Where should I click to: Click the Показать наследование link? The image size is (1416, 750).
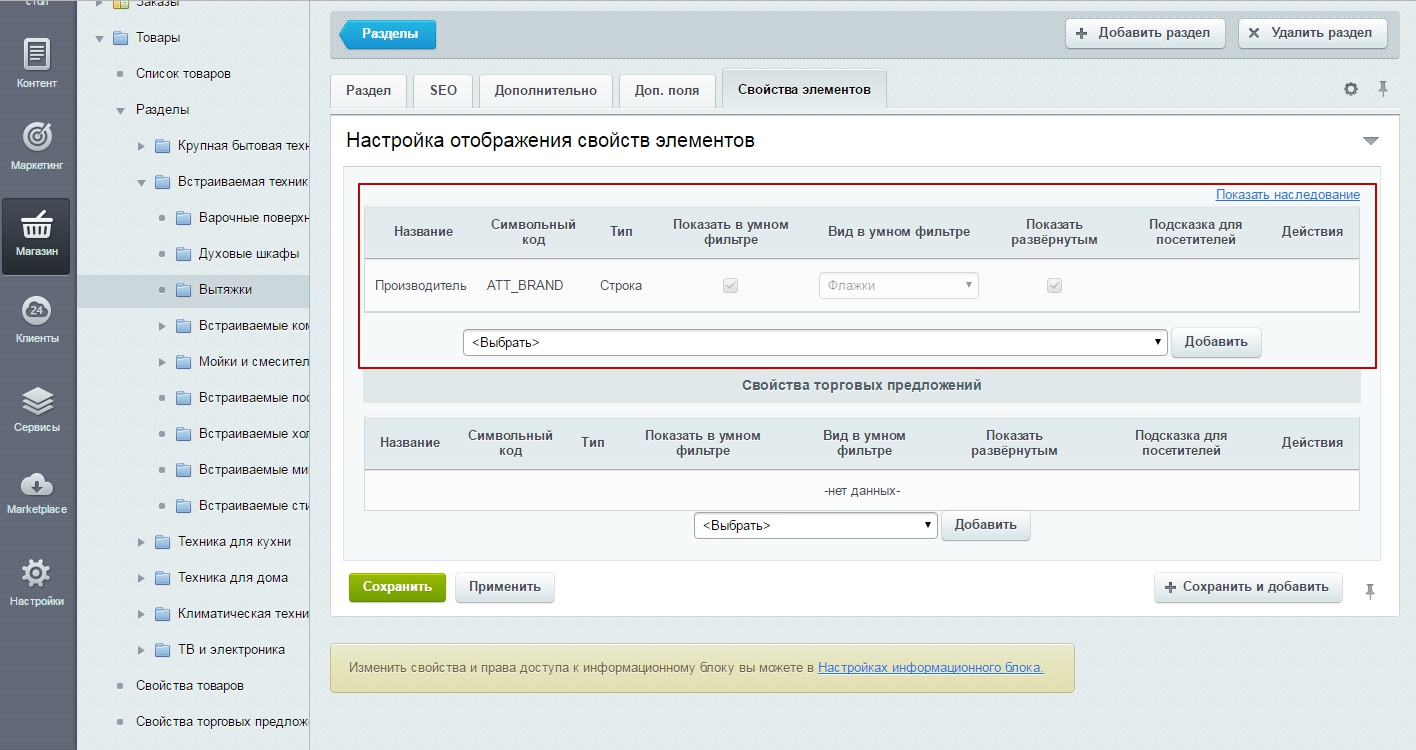[1288, 195]
